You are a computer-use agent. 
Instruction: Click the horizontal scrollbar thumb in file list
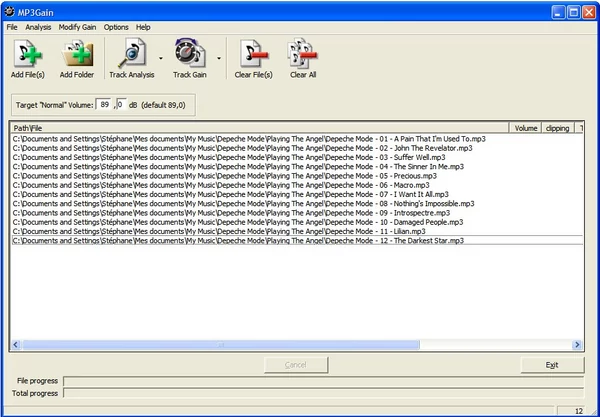click(x=221, y=345)
